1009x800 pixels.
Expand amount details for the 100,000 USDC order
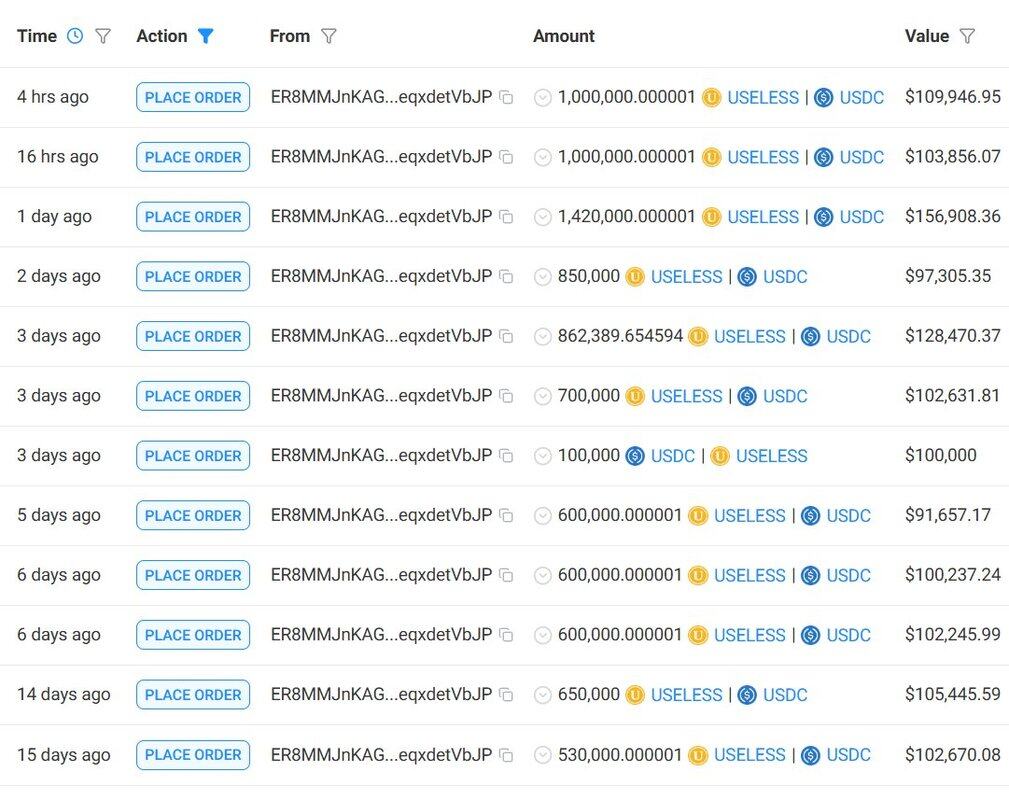coord(543,456)
